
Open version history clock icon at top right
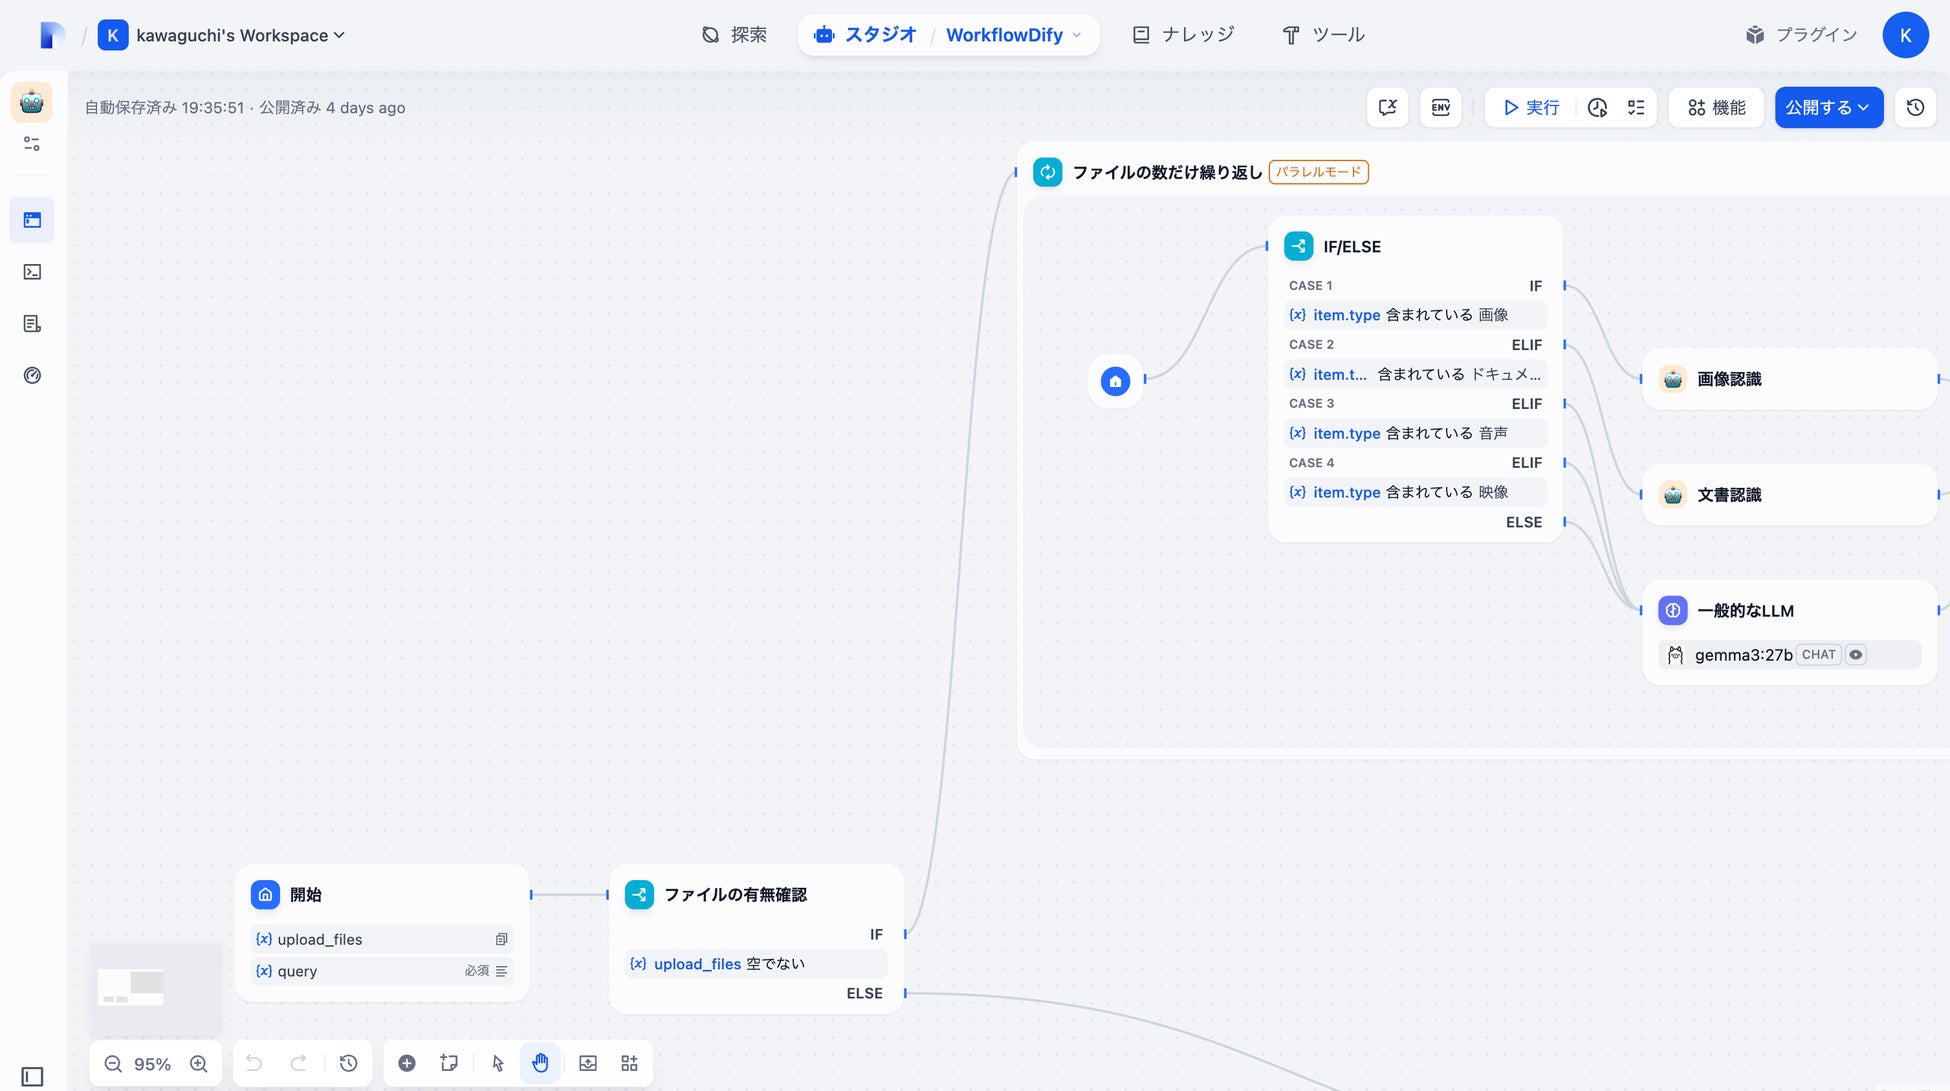point(1915,107)
